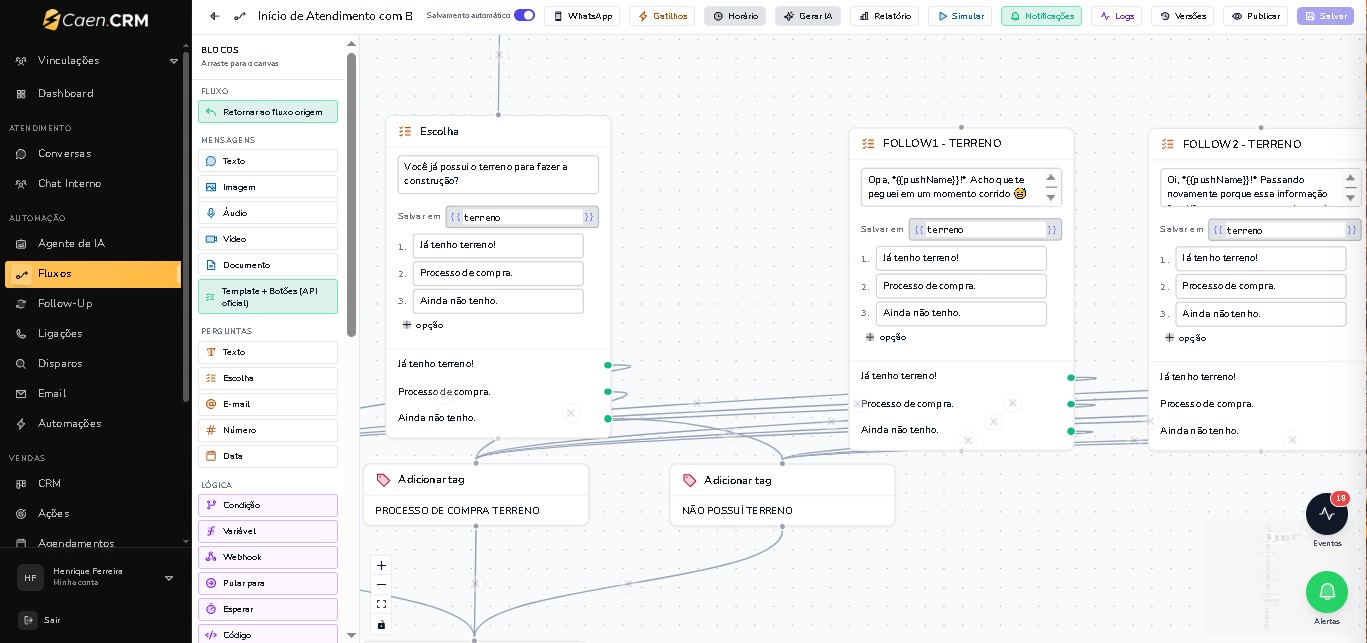Select the Data block
Screen dimensions: 1367x643
click(268, 456)
